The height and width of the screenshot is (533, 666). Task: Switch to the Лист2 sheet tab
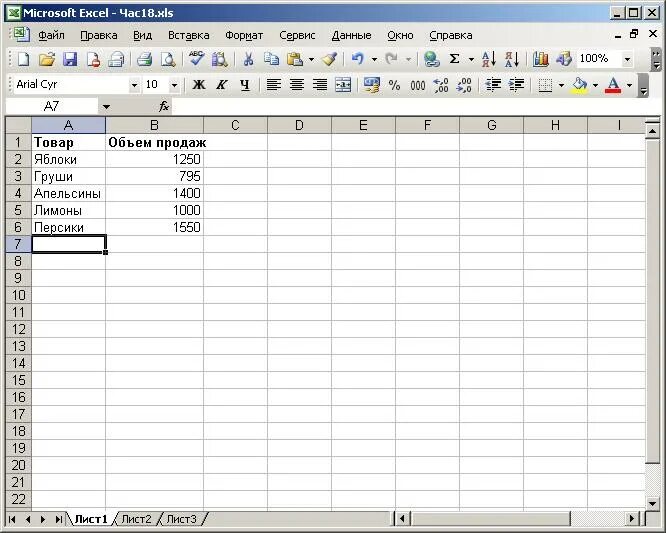click(x=136, y=519)
